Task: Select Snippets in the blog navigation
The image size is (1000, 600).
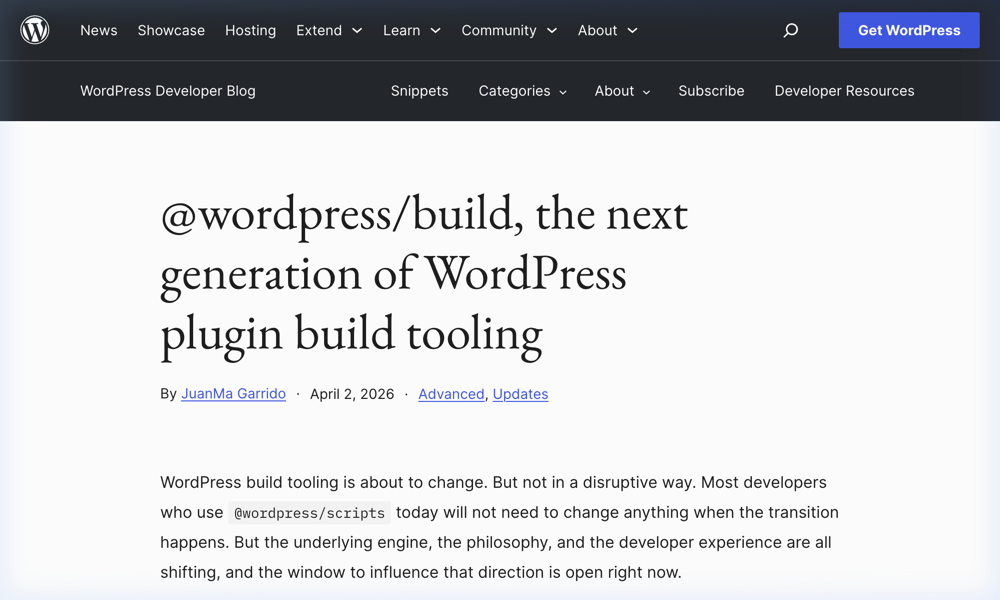Action: pyautogui.click(x=419, y=91)
